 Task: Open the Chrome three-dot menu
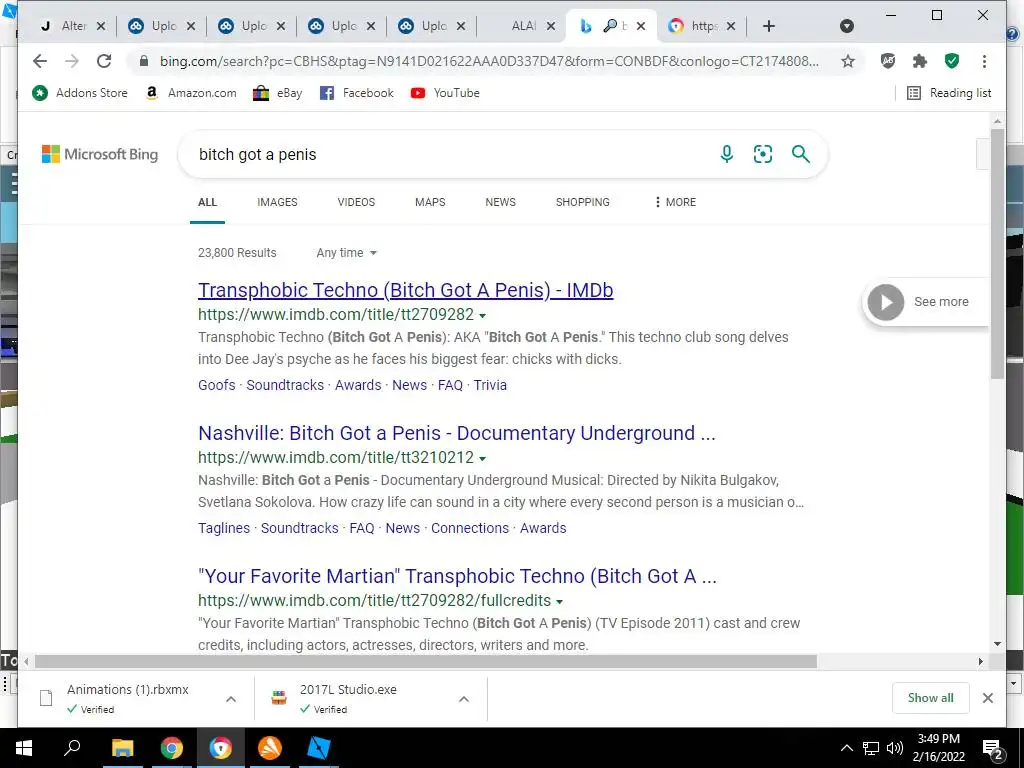click(x=984, y=61)
